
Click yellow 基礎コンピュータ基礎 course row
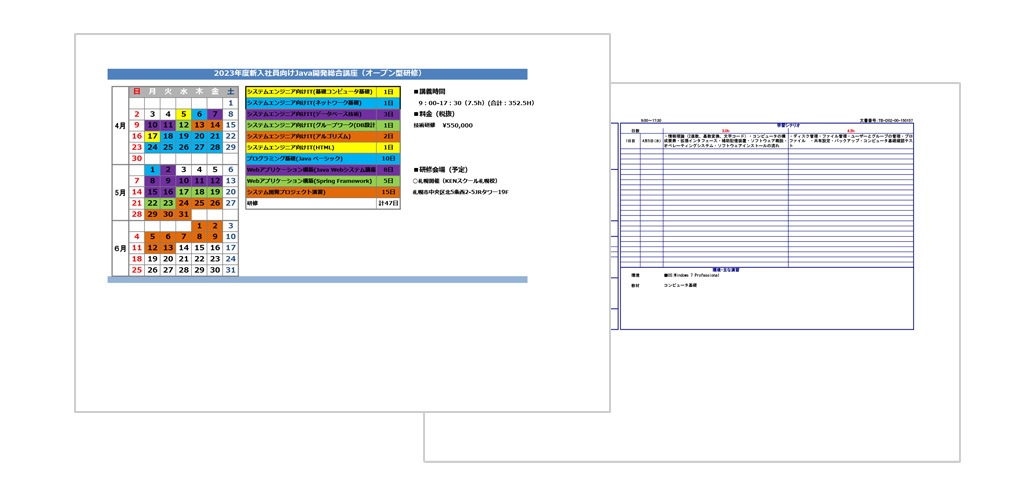click(322, 92)
